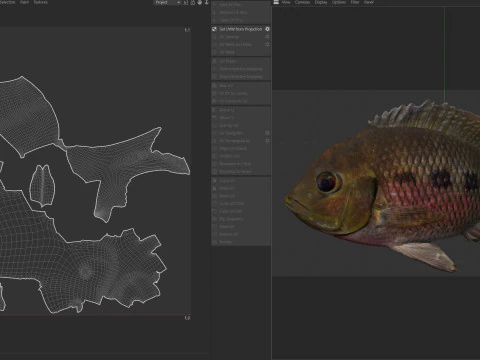
Task: Select the UV Peeler tool
Action: pos(241,61)
